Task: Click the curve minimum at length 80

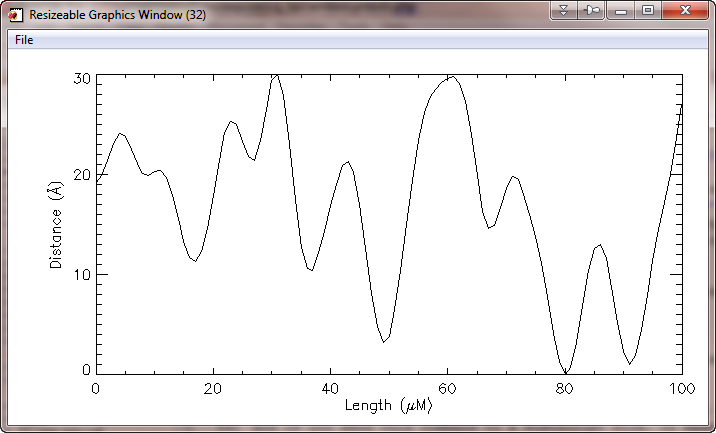Action: [565, 371]
